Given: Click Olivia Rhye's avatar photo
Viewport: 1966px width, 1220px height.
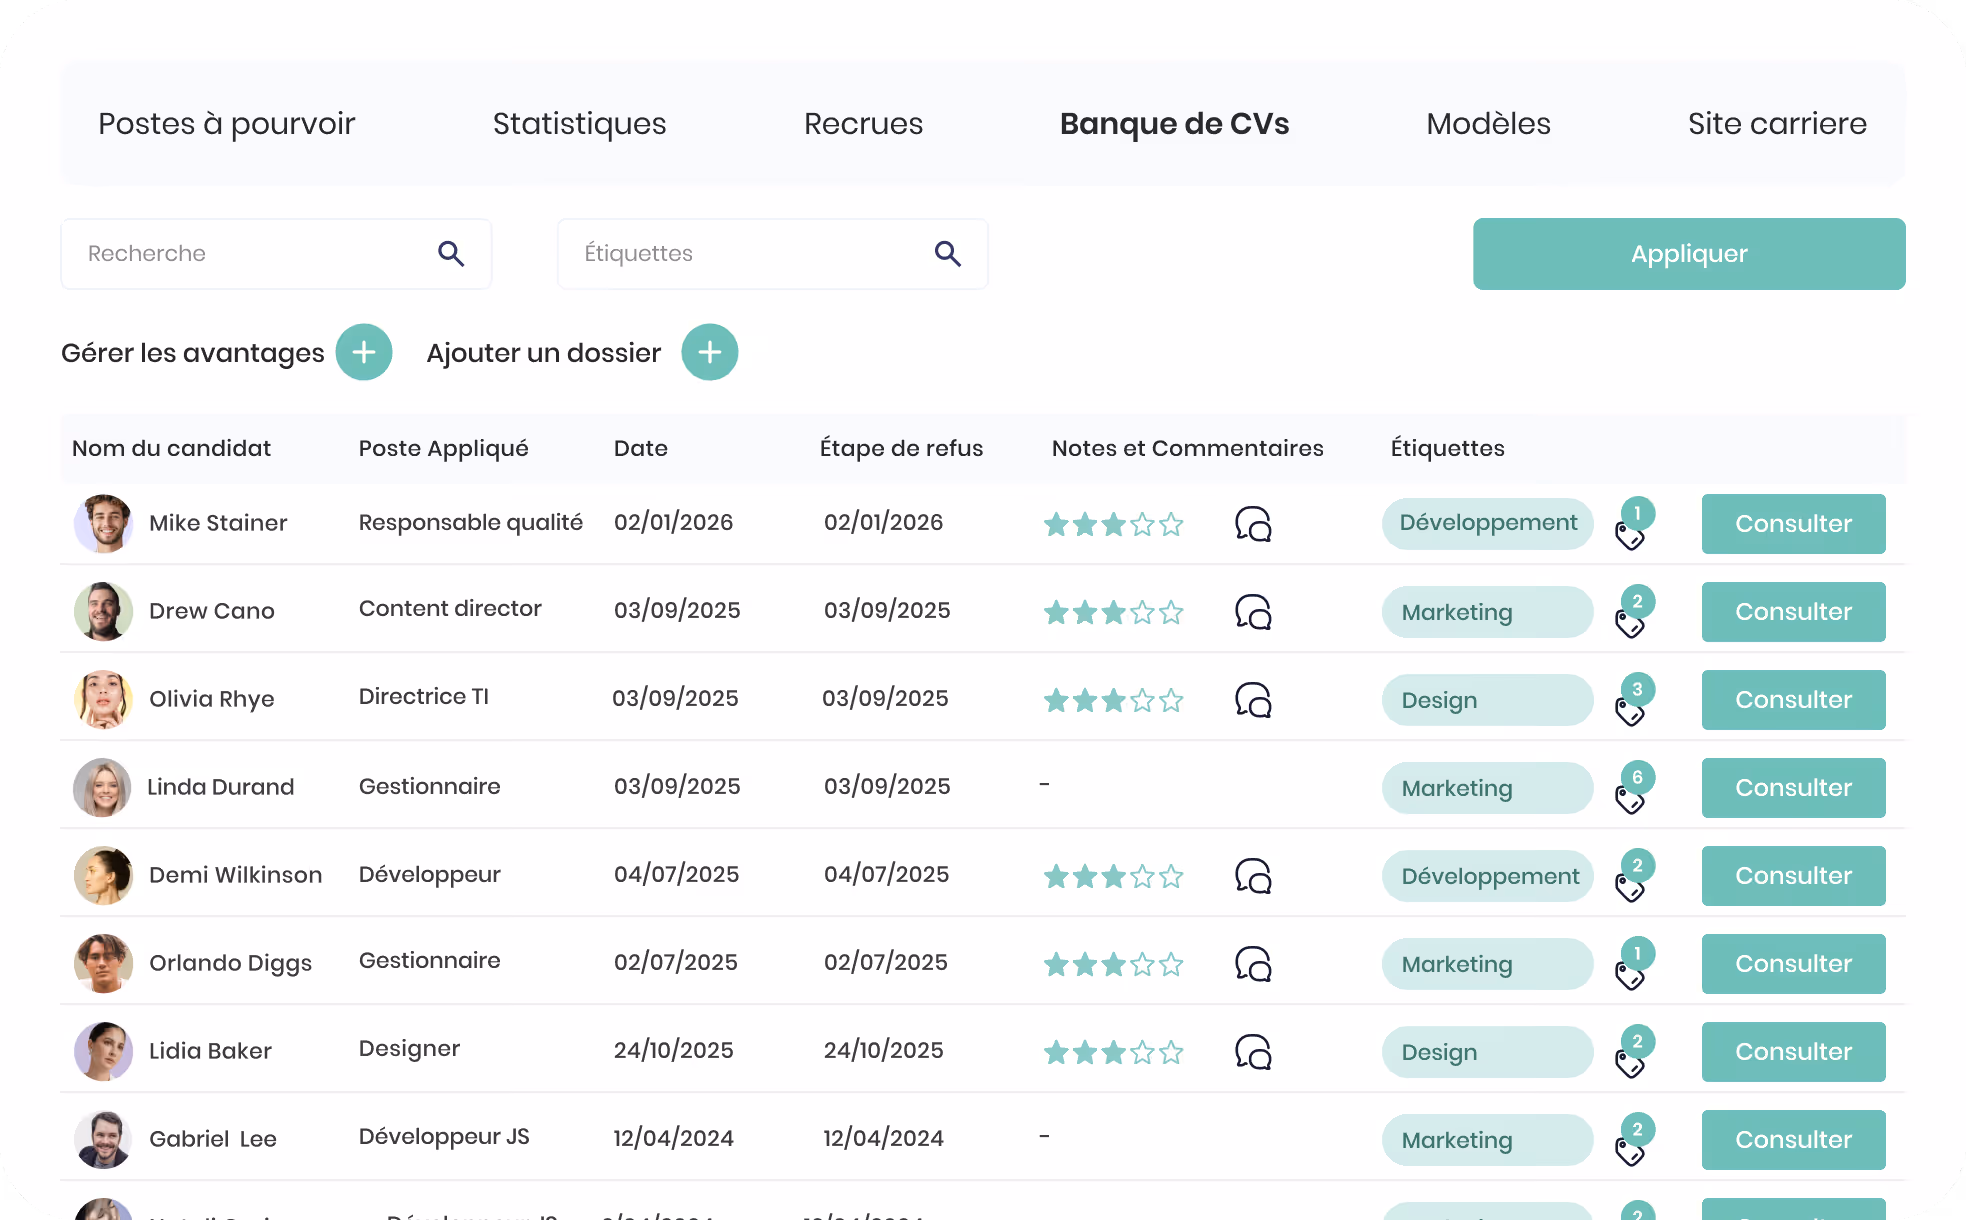Looking at the screenshot, I should [x=104, y=700].
